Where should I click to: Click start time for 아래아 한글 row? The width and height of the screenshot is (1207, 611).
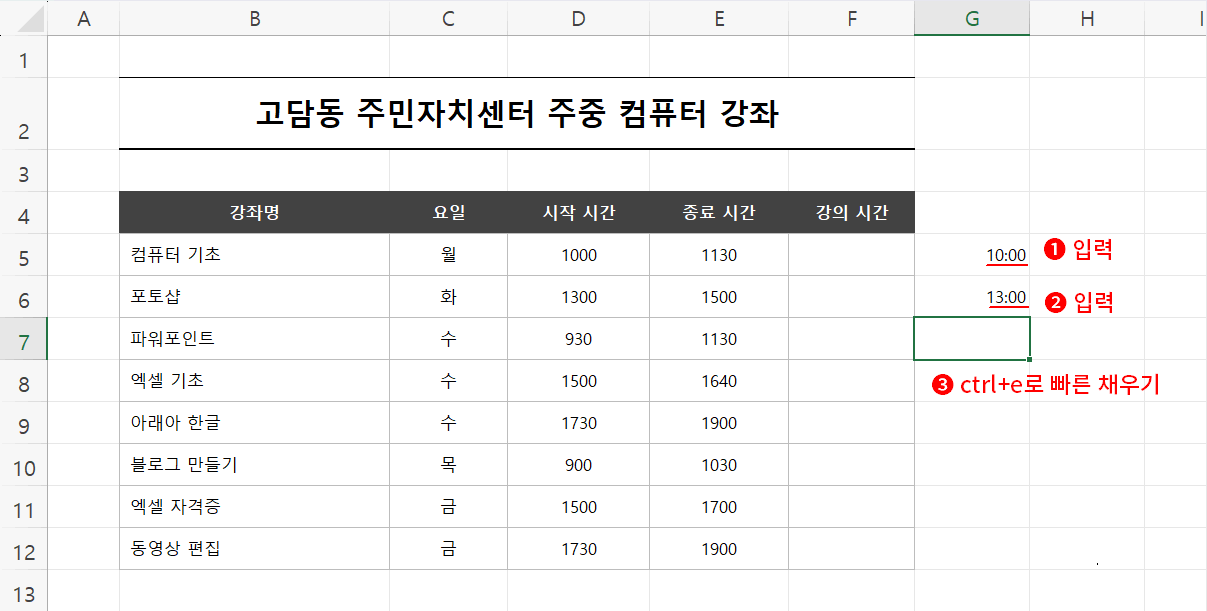click(578, 423)
